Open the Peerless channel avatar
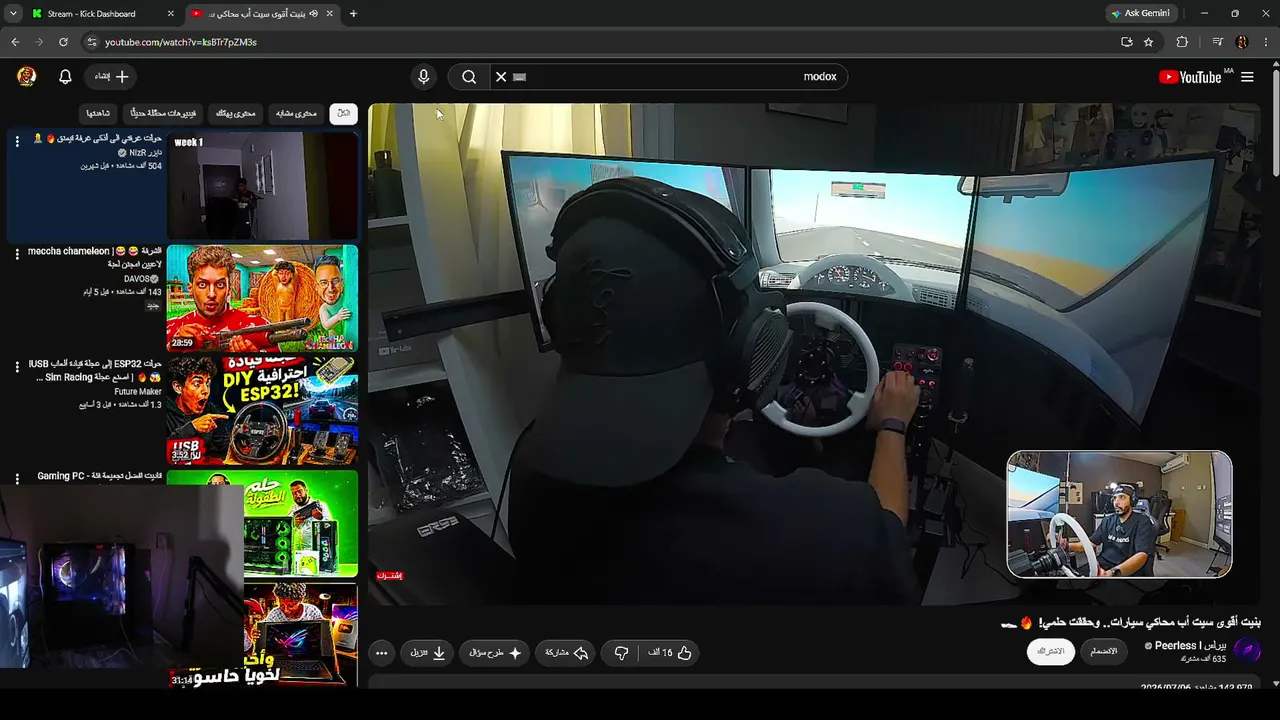The width and height of the screenshot is (1280, 720). (1247, 651)
